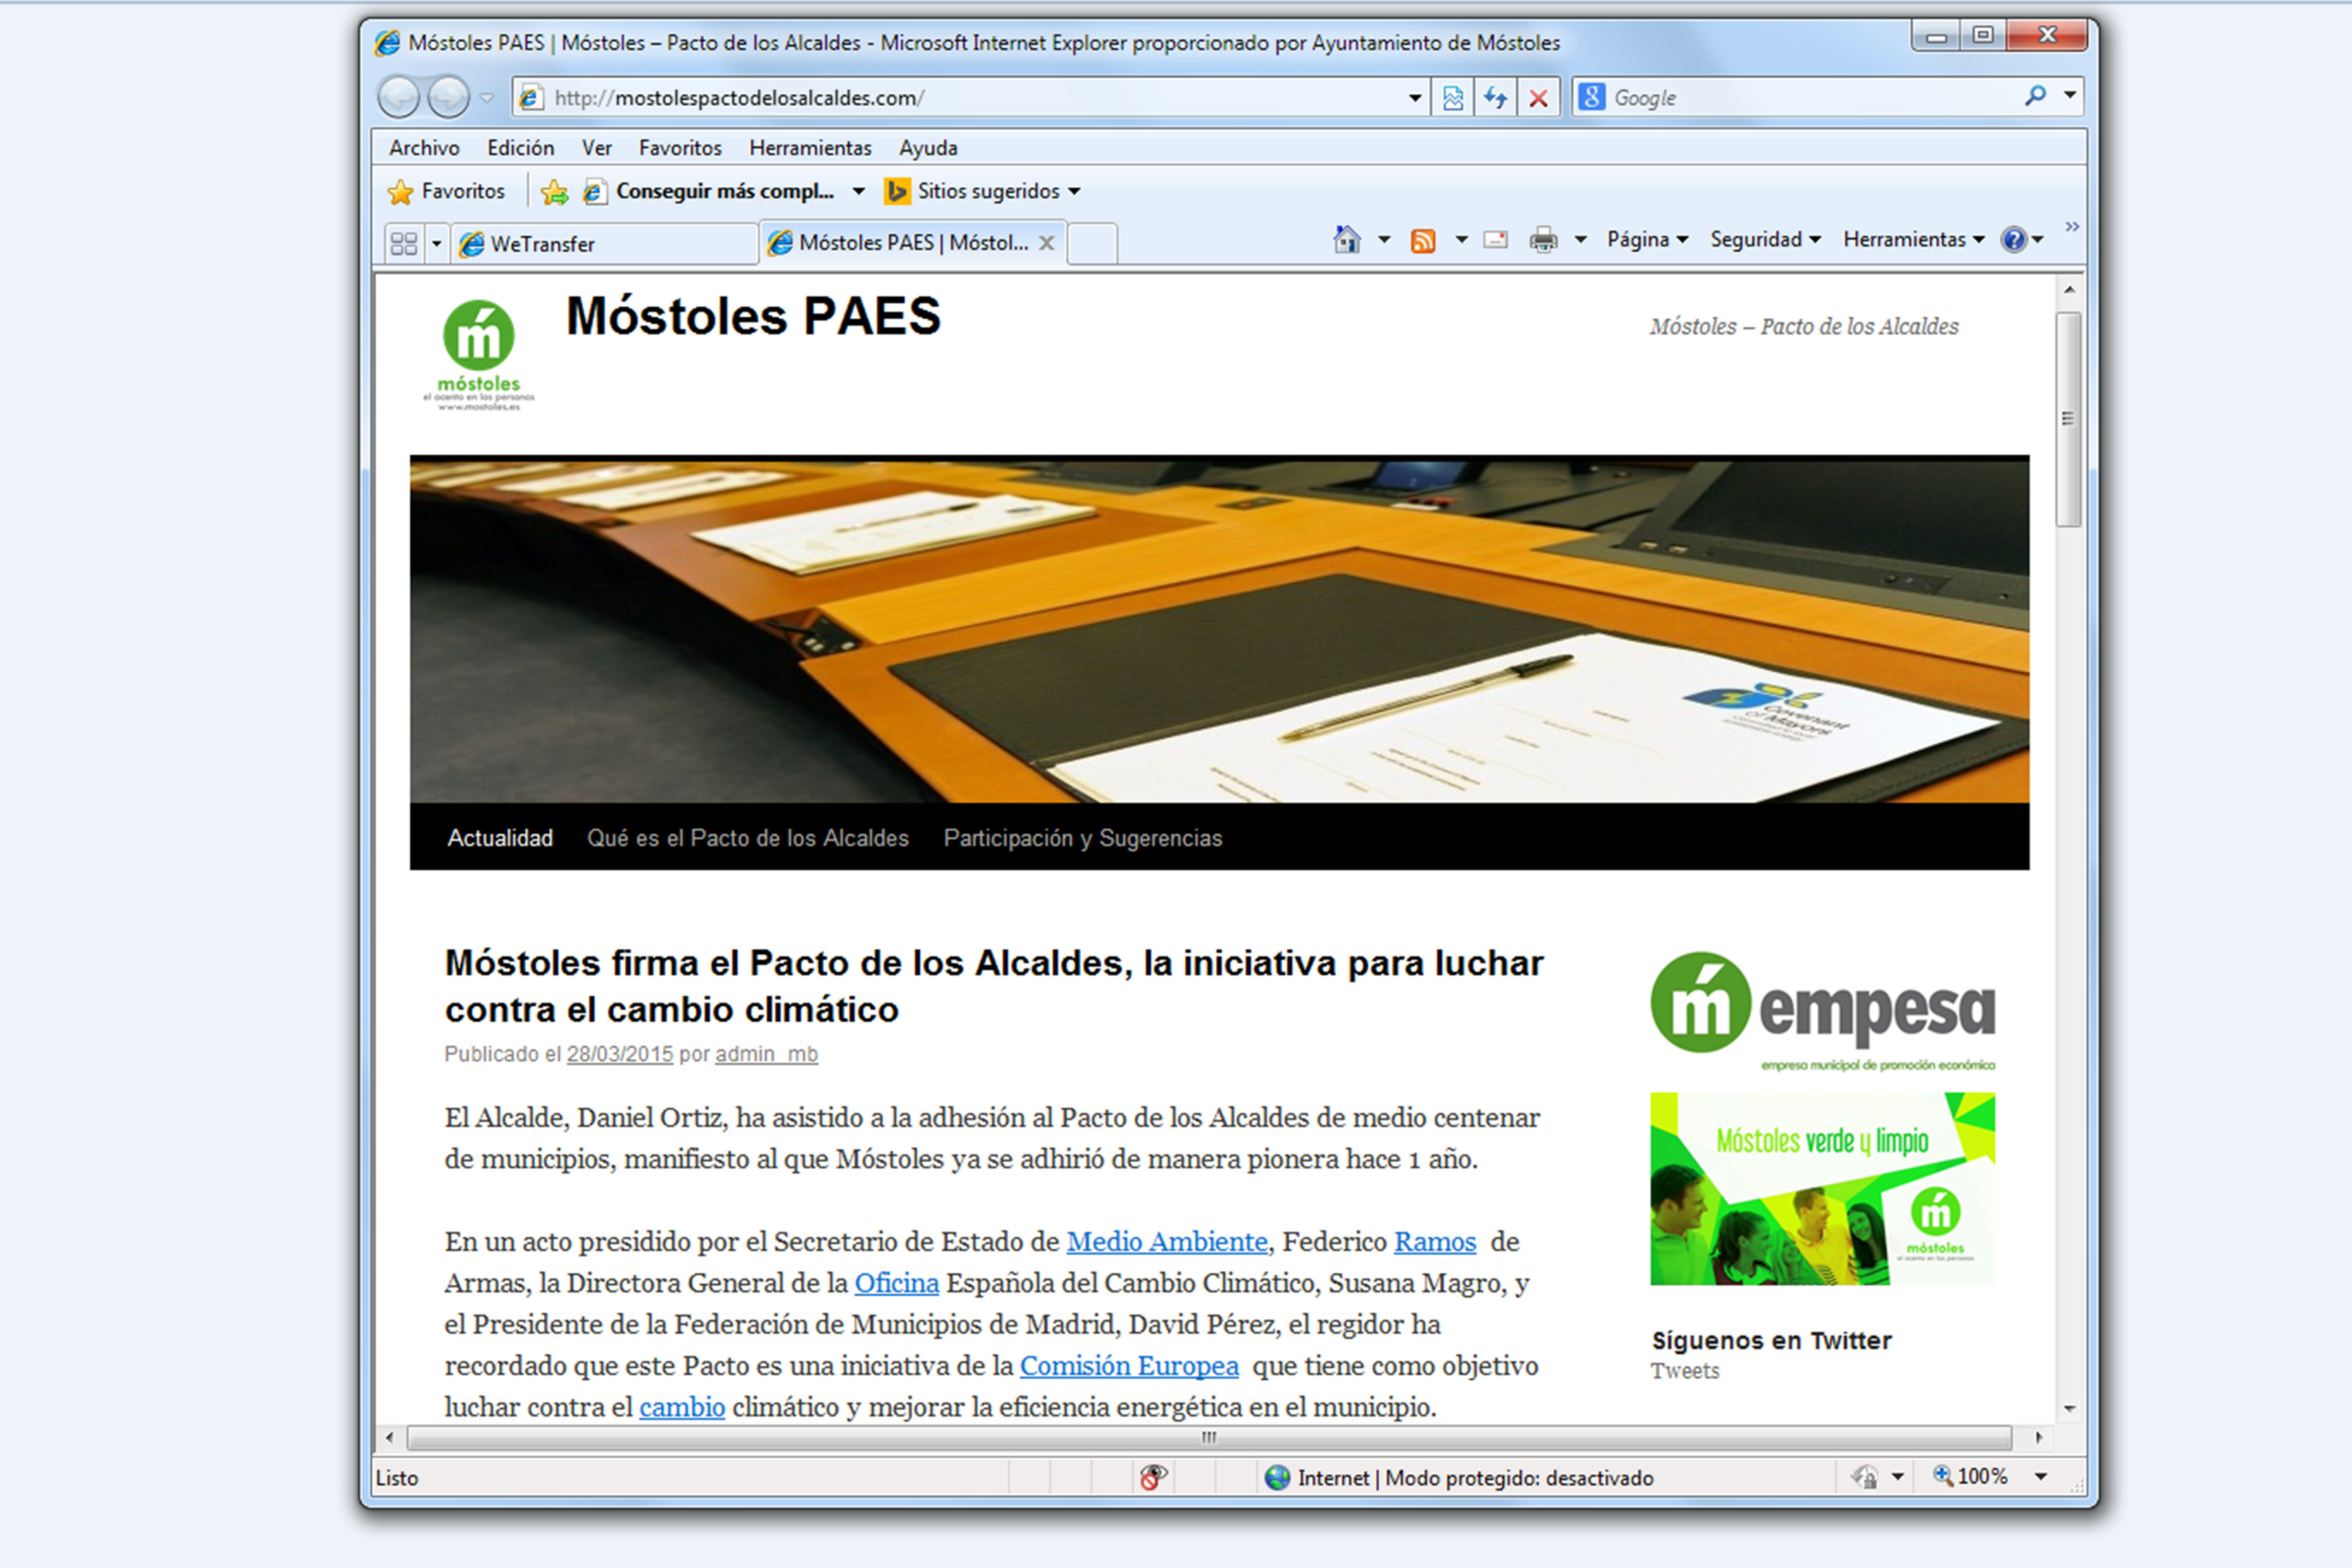
Task: Open Quick Tabs with the grid icon
Action: click(403, 243)
